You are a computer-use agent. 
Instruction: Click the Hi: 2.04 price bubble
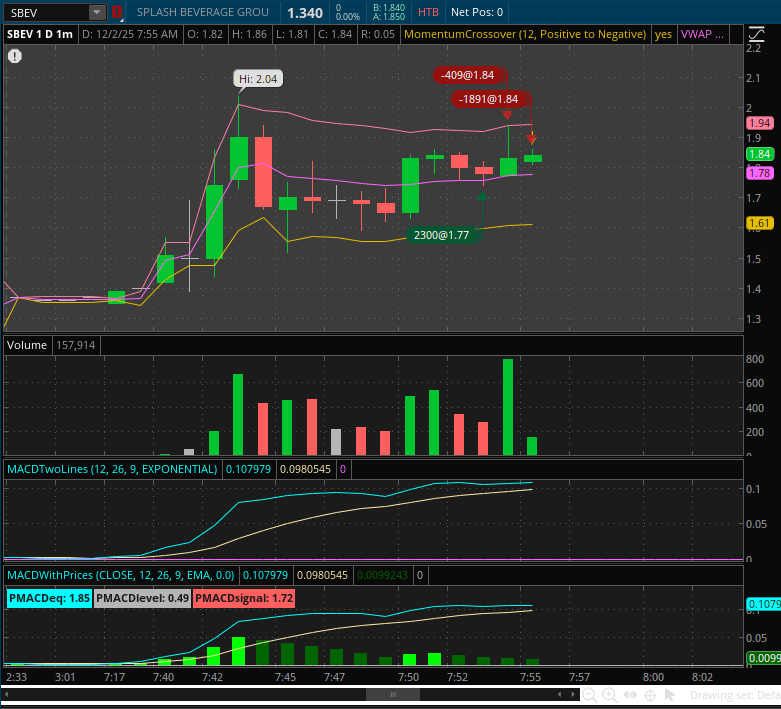[x=258, y=79]
